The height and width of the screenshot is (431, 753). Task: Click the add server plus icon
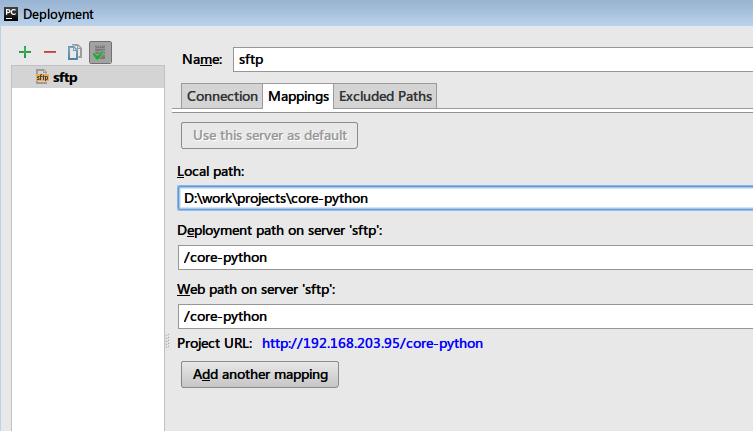25,52
